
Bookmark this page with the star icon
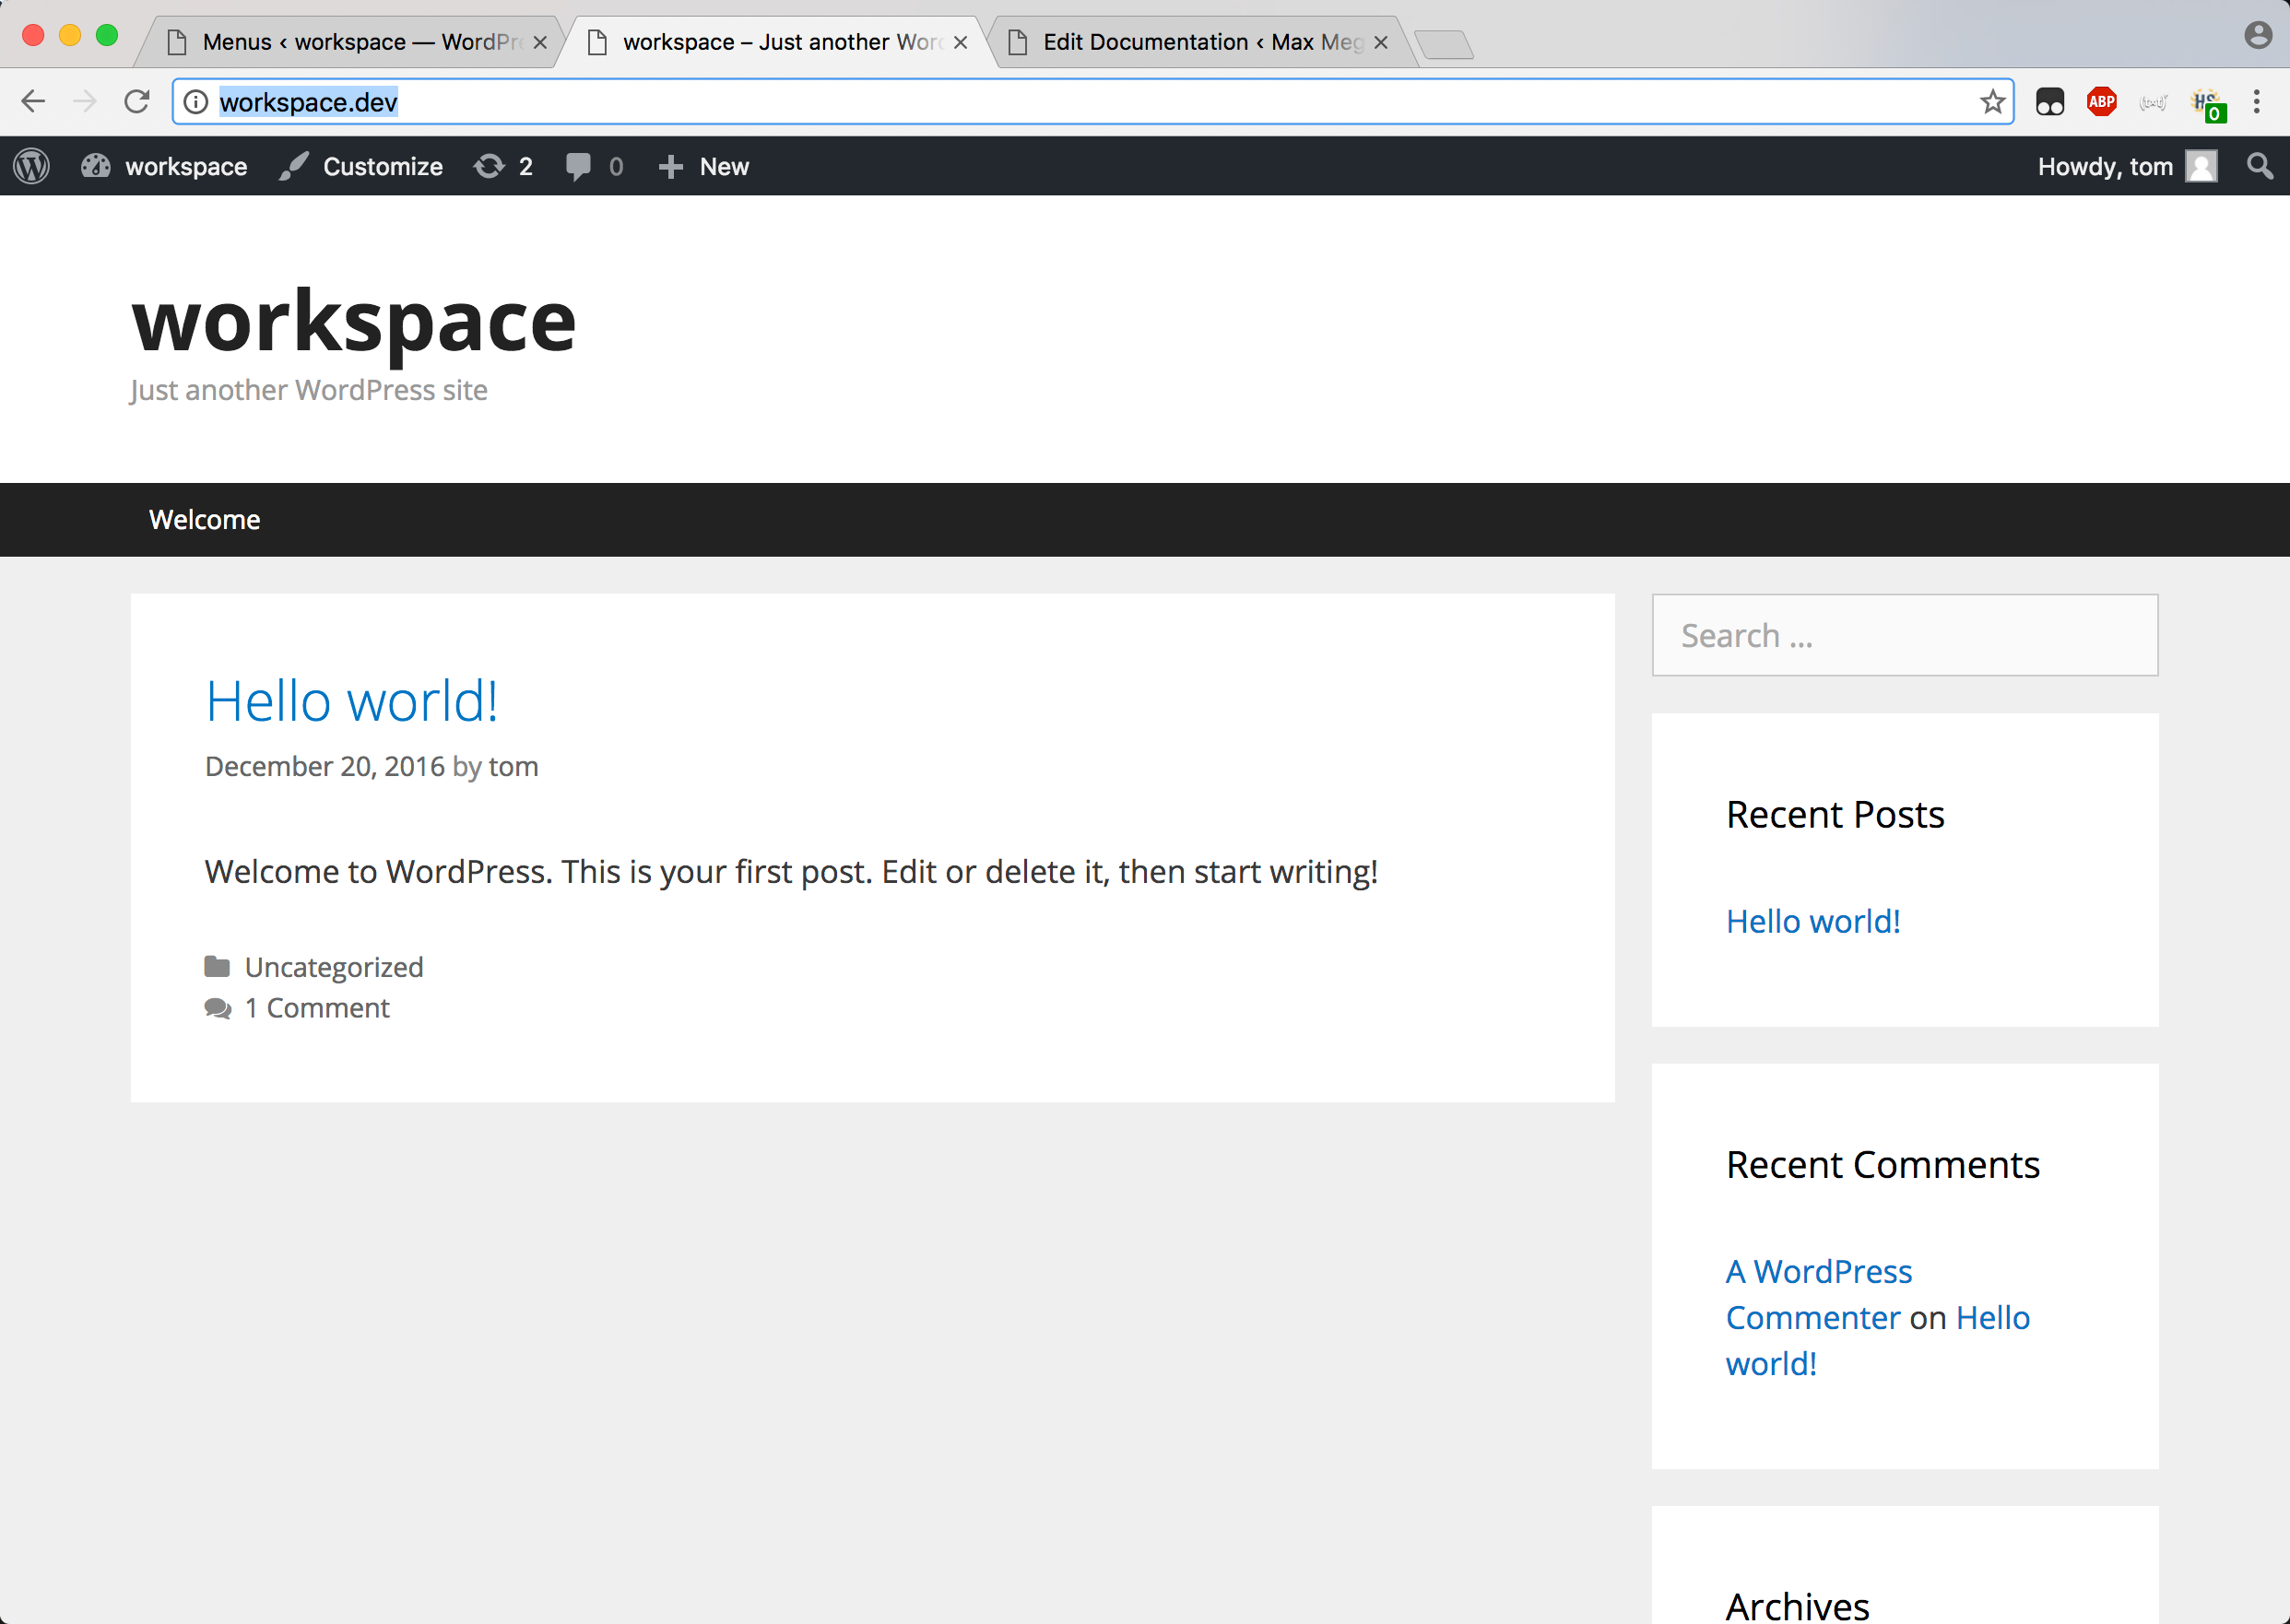(x=1992, y=102)
